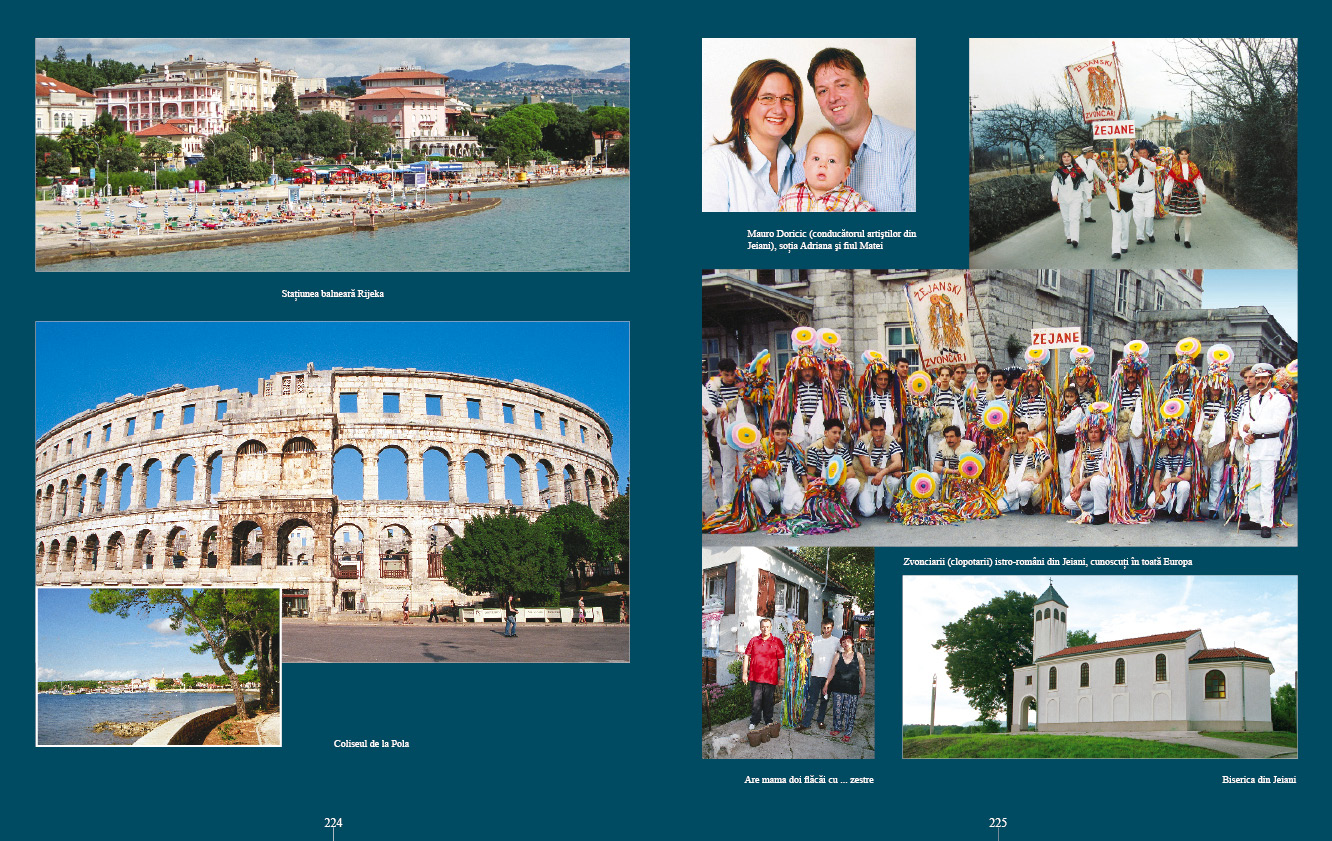This screenshot has width=1332, height=841.
Task: Select the "Coliseul de la Pola" caption
Action: point(371,744)
